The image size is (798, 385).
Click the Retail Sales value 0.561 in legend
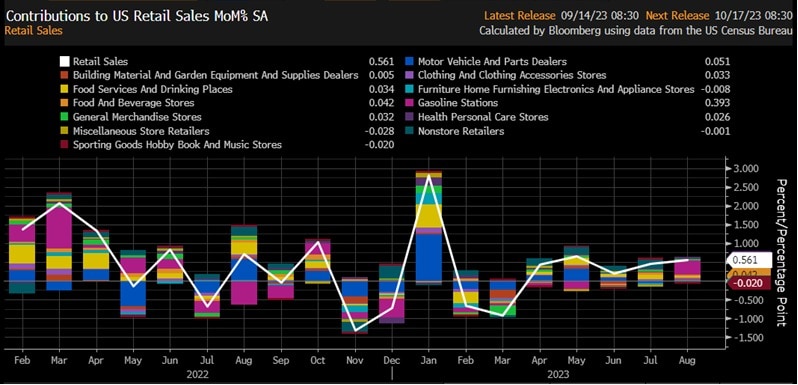point(382,62)
